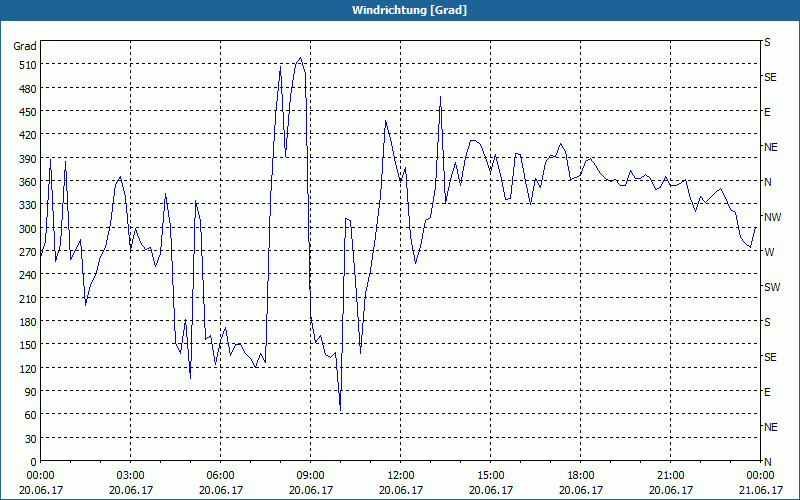Select the NE compass label at the 45 level
800x500 pixels.
point(771,427)
